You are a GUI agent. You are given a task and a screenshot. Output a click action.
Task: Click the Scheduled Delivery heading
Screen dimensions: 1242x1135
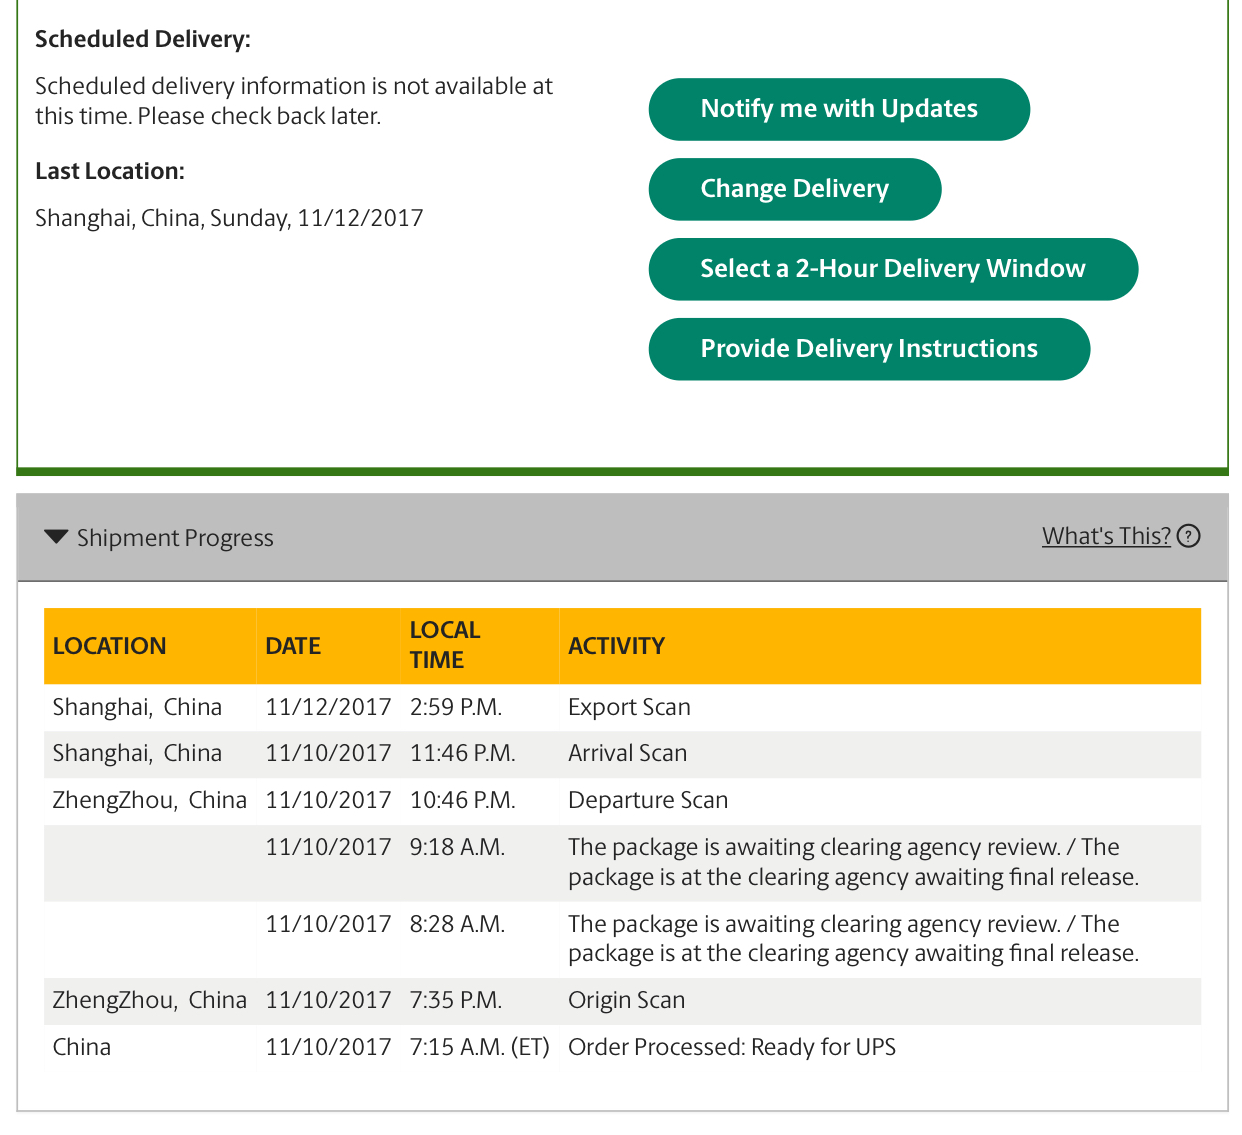(143, 39)
